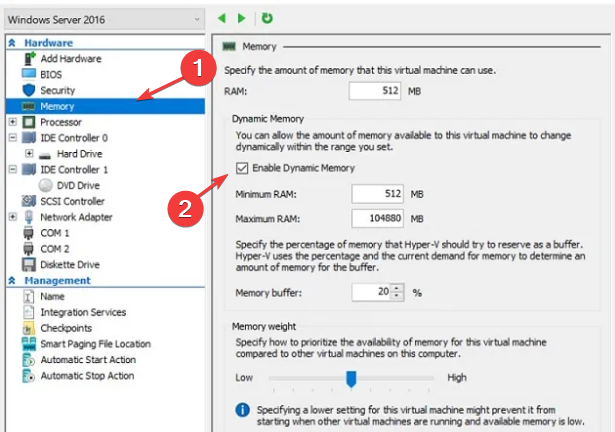Click the blue information icon about memory weight
615x432 pixels.
pos(242,410)
